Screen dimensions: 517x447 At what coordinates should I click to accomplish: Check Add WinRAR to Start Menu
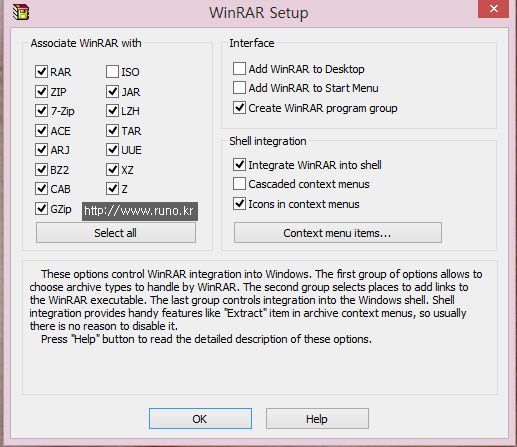(239, 88)
